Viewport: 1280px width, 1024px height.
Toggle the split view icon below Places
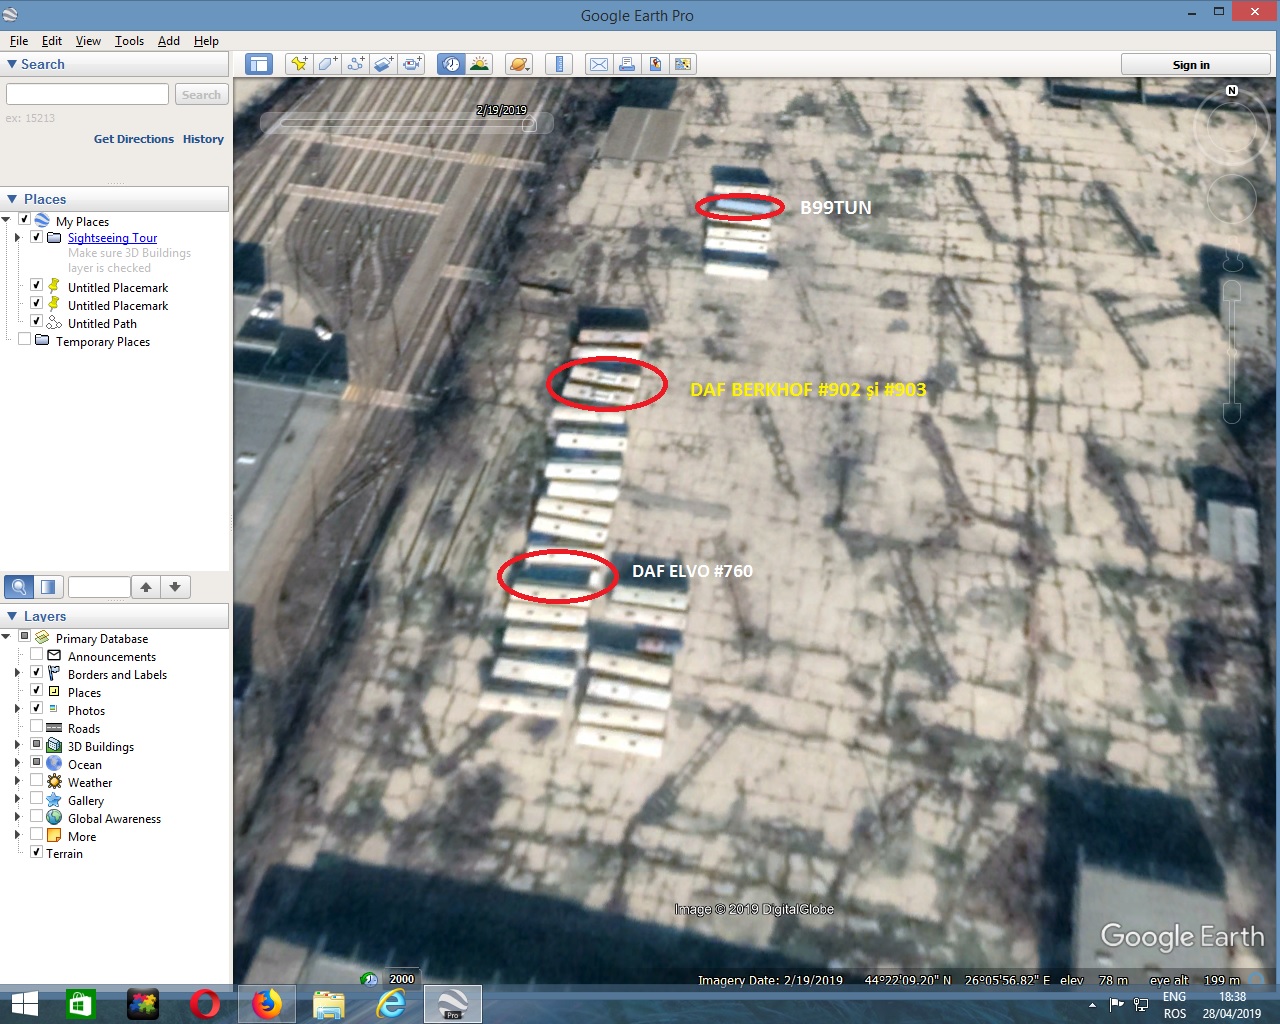click(48, 587)
